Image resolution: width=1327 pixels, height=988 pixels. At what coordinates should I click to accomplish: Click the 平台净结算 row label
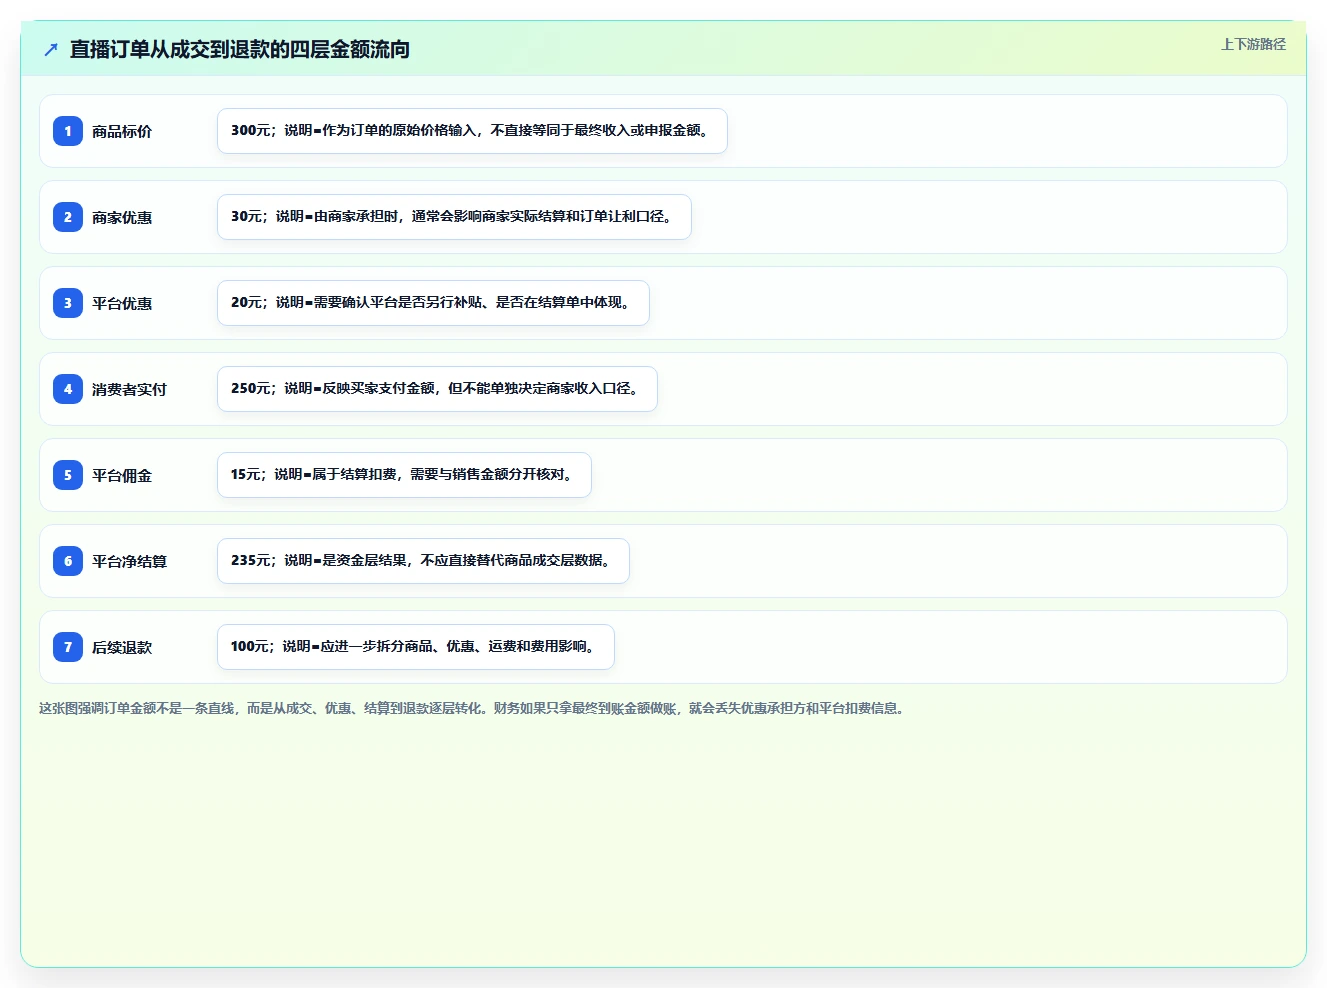pos(129,561)
